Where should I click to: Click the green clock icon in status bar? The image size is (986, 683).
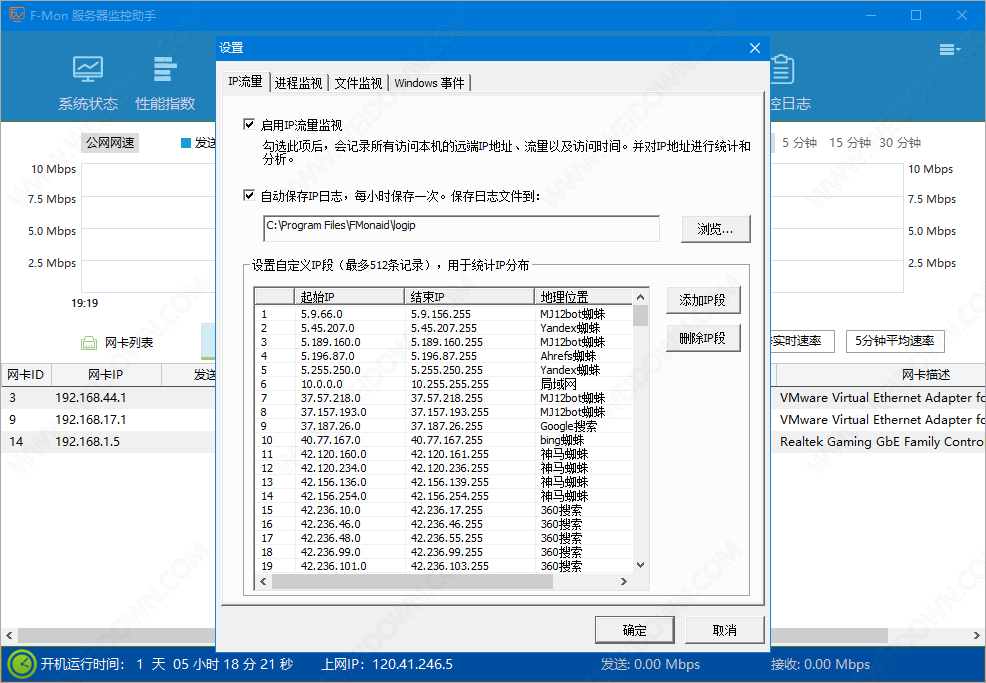click(20, 664)
